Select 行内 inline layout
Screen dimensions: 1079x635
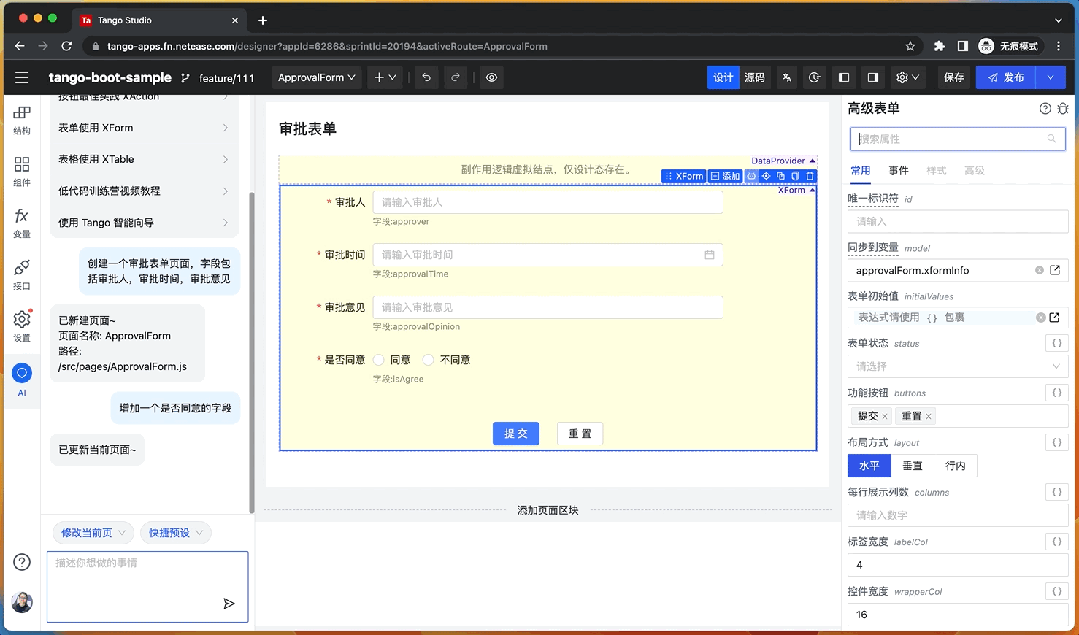[955, 466]
